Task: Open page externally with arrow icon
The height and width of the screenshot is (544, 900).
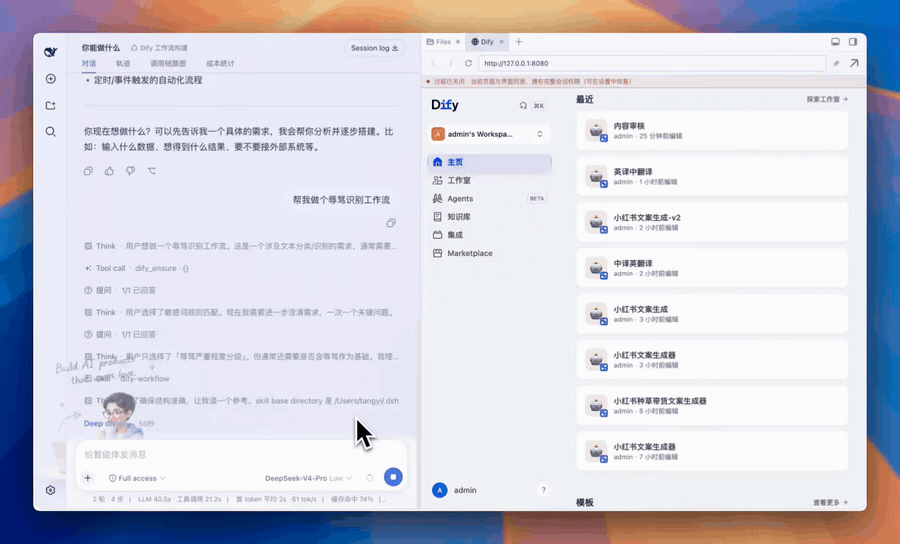Action: coord(854,63)
